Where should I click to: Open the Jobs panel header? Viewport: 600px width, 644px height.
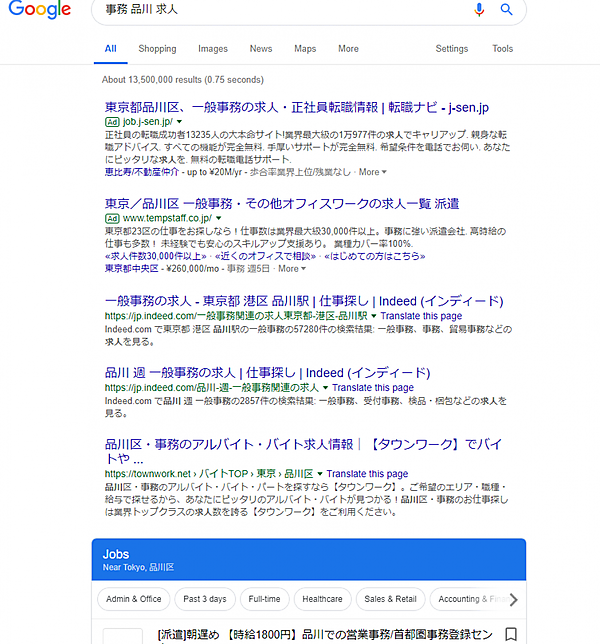click(309, 560)
